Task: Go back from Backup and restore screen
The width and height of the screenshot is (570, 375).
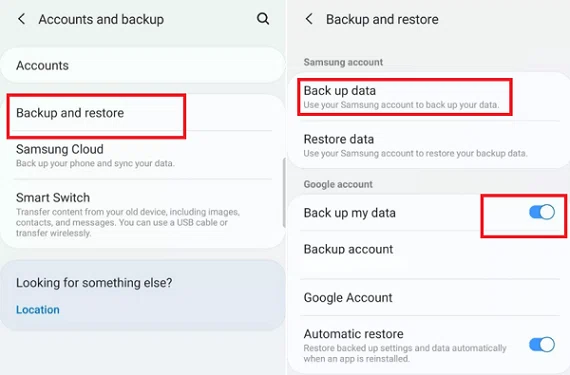Action: pos(309,19)
